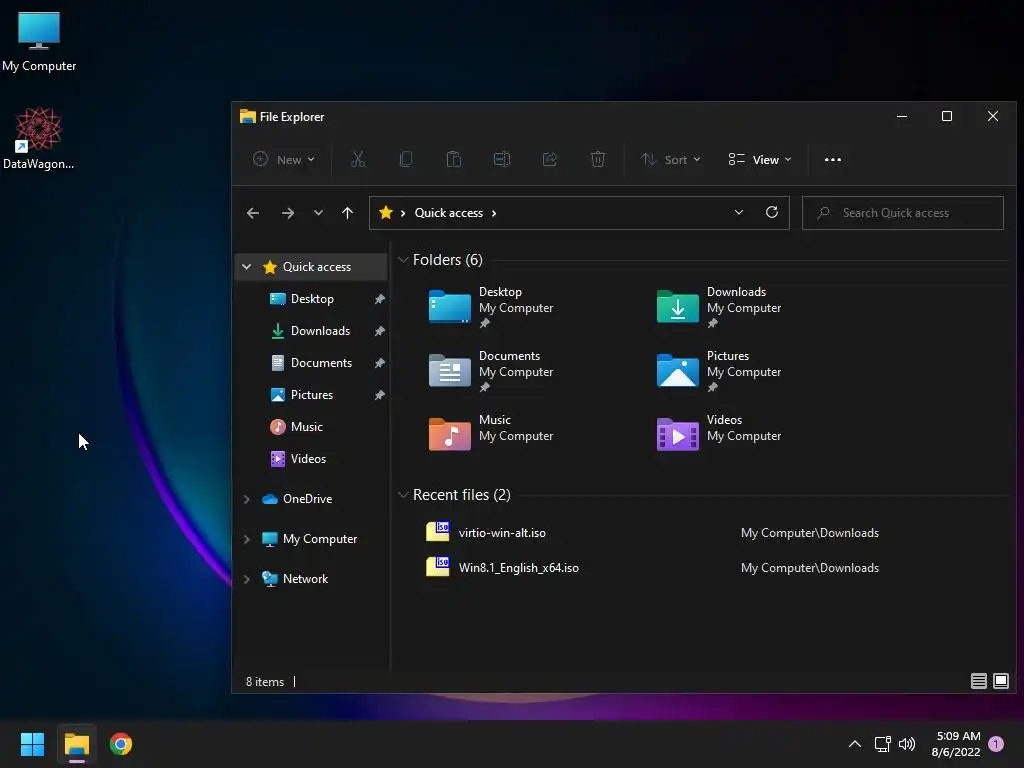1024x768 pixels.
Task: Open recent locations dropdown chevron
Action: click(x=318, y=213)
